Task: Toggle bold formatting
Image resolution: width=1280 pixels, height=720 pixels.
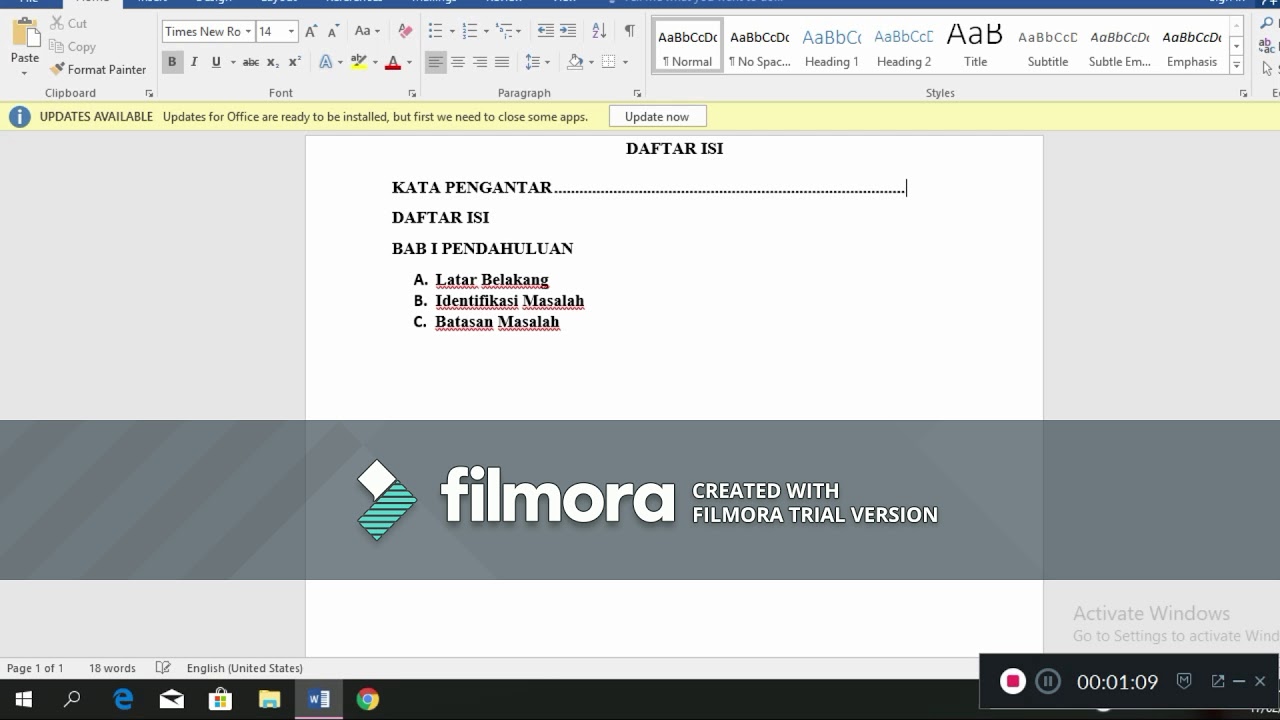Action: point(172,62)
